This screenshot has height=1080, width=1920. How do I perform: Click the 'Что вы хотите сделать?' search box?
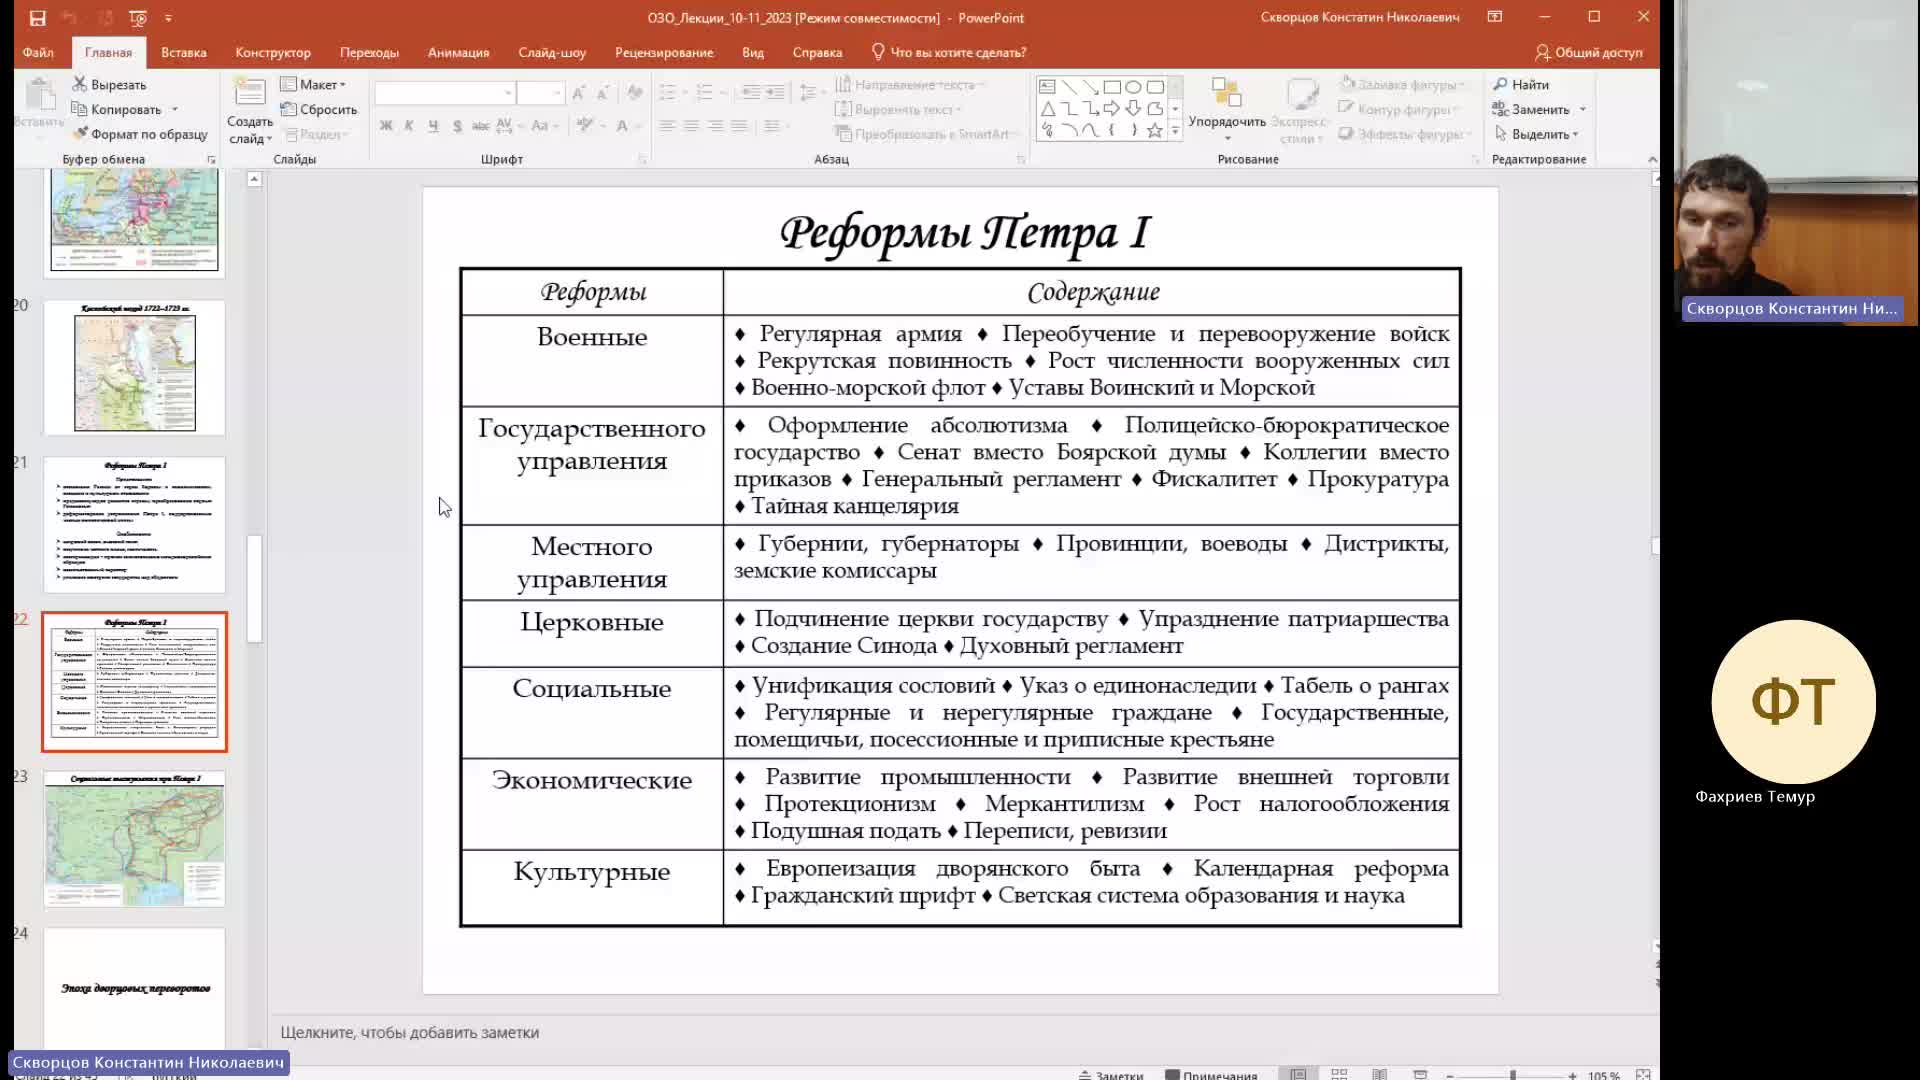click(x=949, y=52)
